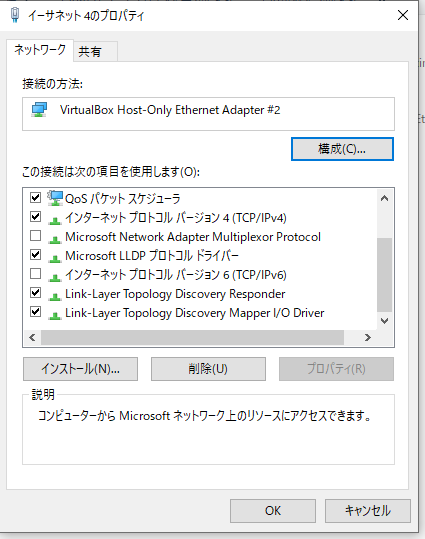
Task: Switch to the ネットワーク tab
Action: click(x=40, y=50)
